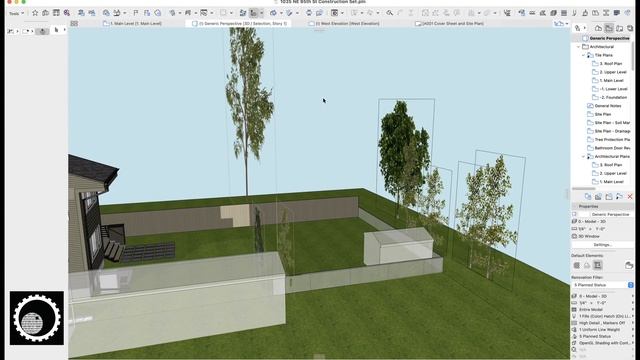The width and height of the screenshot is (640, 360).
Task: Click the 1 Fills (Color) Hatch option
Action: click(x=602, y=316)
